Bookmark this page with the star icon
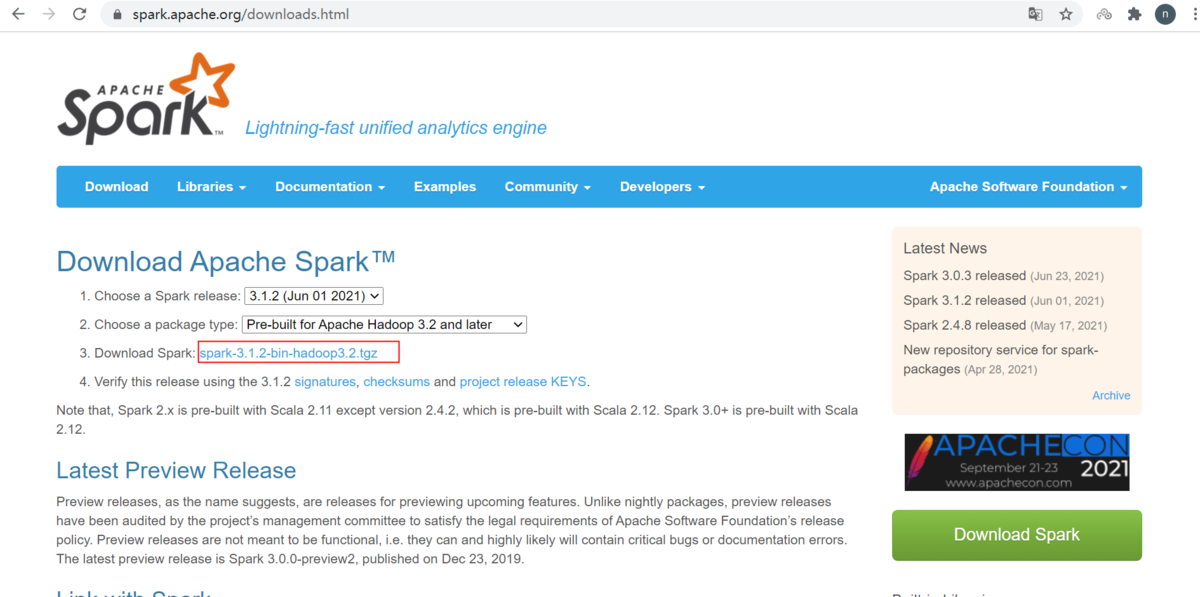Image resolution: width=1200 pixels, height=597 pixels. click(x=1066, y=15)
